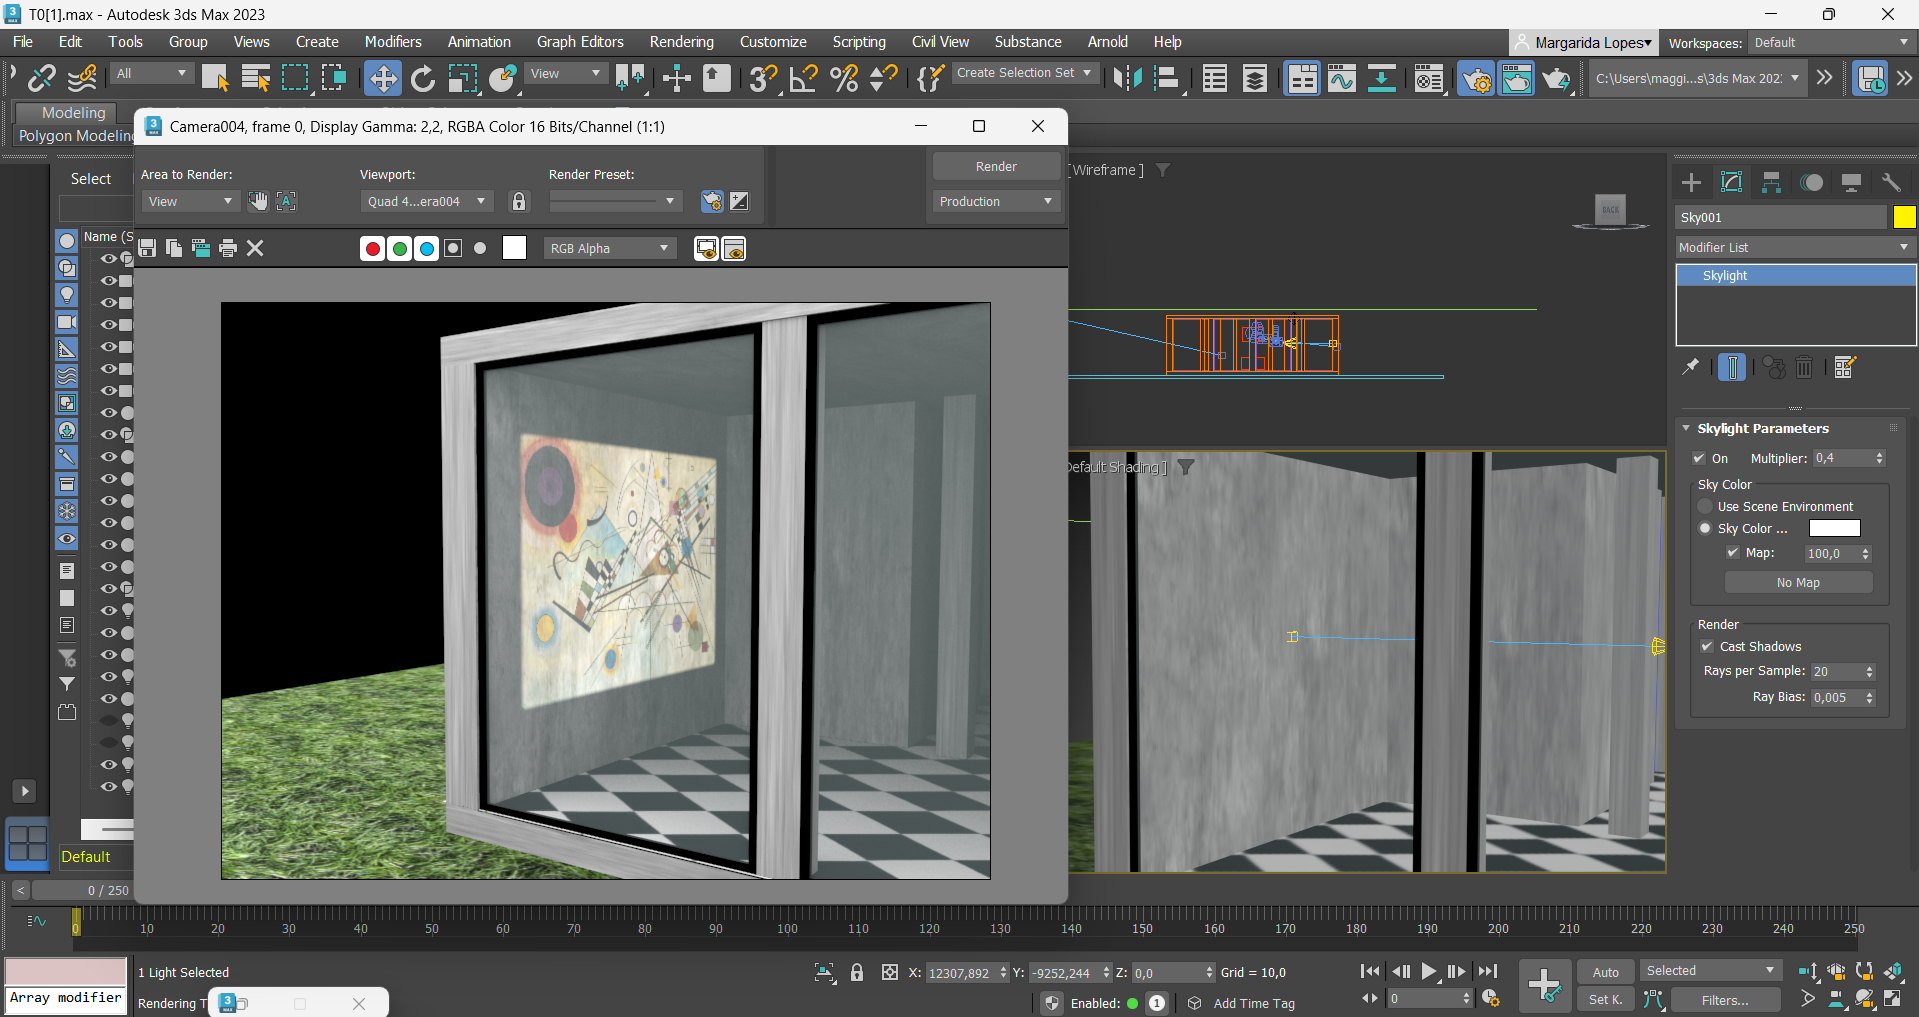Viewport: 1919px width, 1017px height.
Task: Select Use Scene Environment radio button
Action: pos(1706,507)
